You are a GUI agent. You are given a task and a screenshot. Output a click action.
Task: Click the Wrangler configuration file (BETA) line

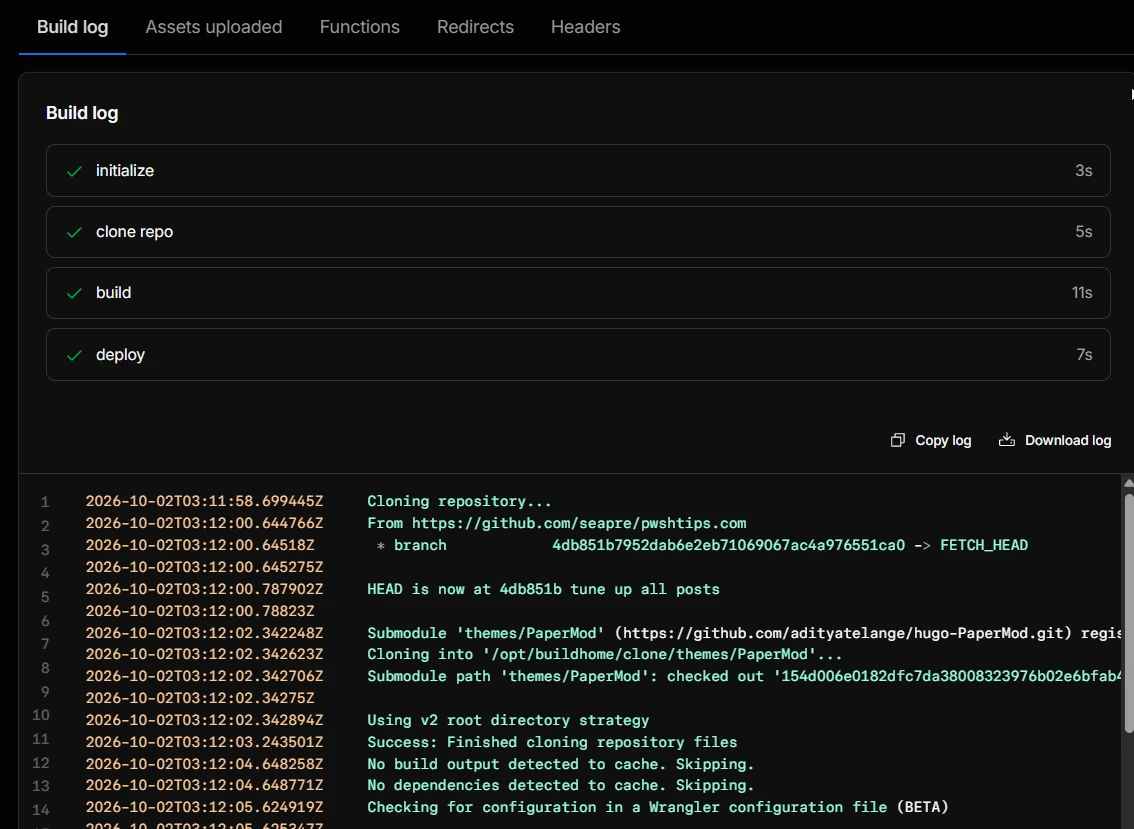(x=657, y=807)
